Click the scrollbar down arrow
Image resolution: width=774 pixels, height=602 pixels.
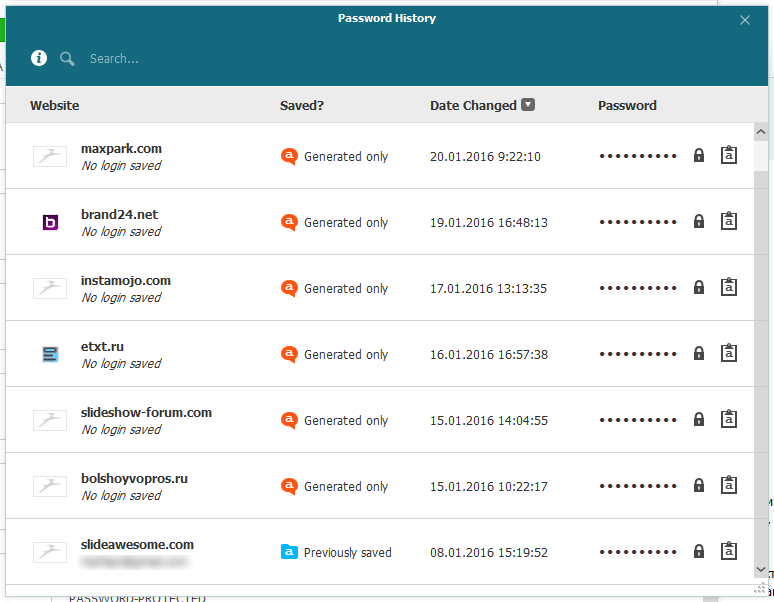point(761,569)
